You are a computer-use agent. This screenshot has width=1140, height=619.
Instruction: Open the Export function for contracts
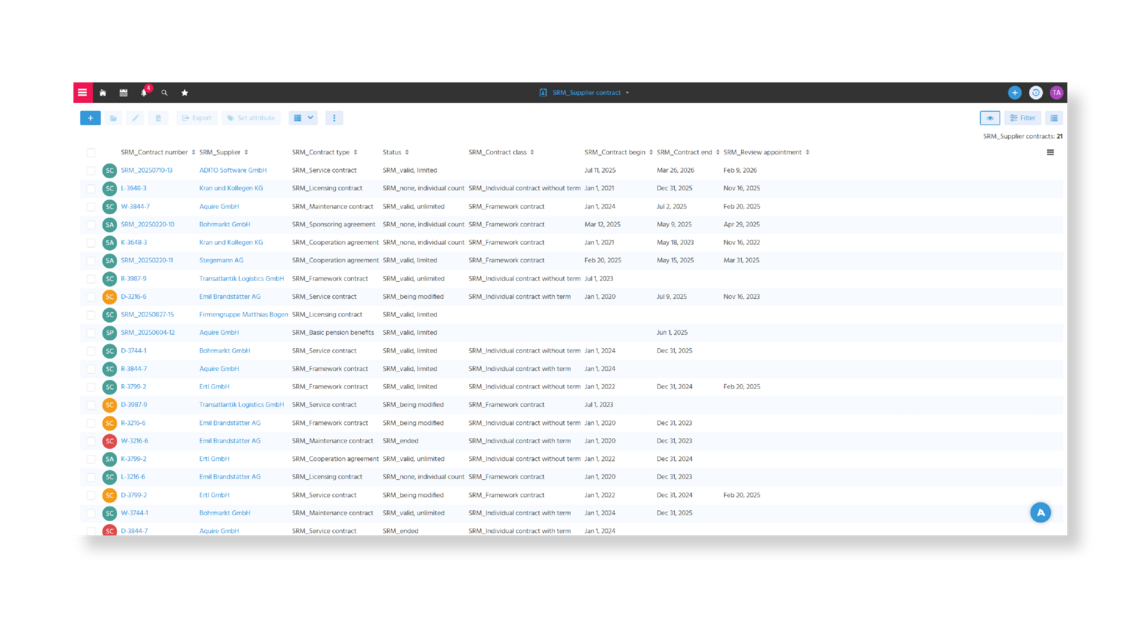(196, 117)
